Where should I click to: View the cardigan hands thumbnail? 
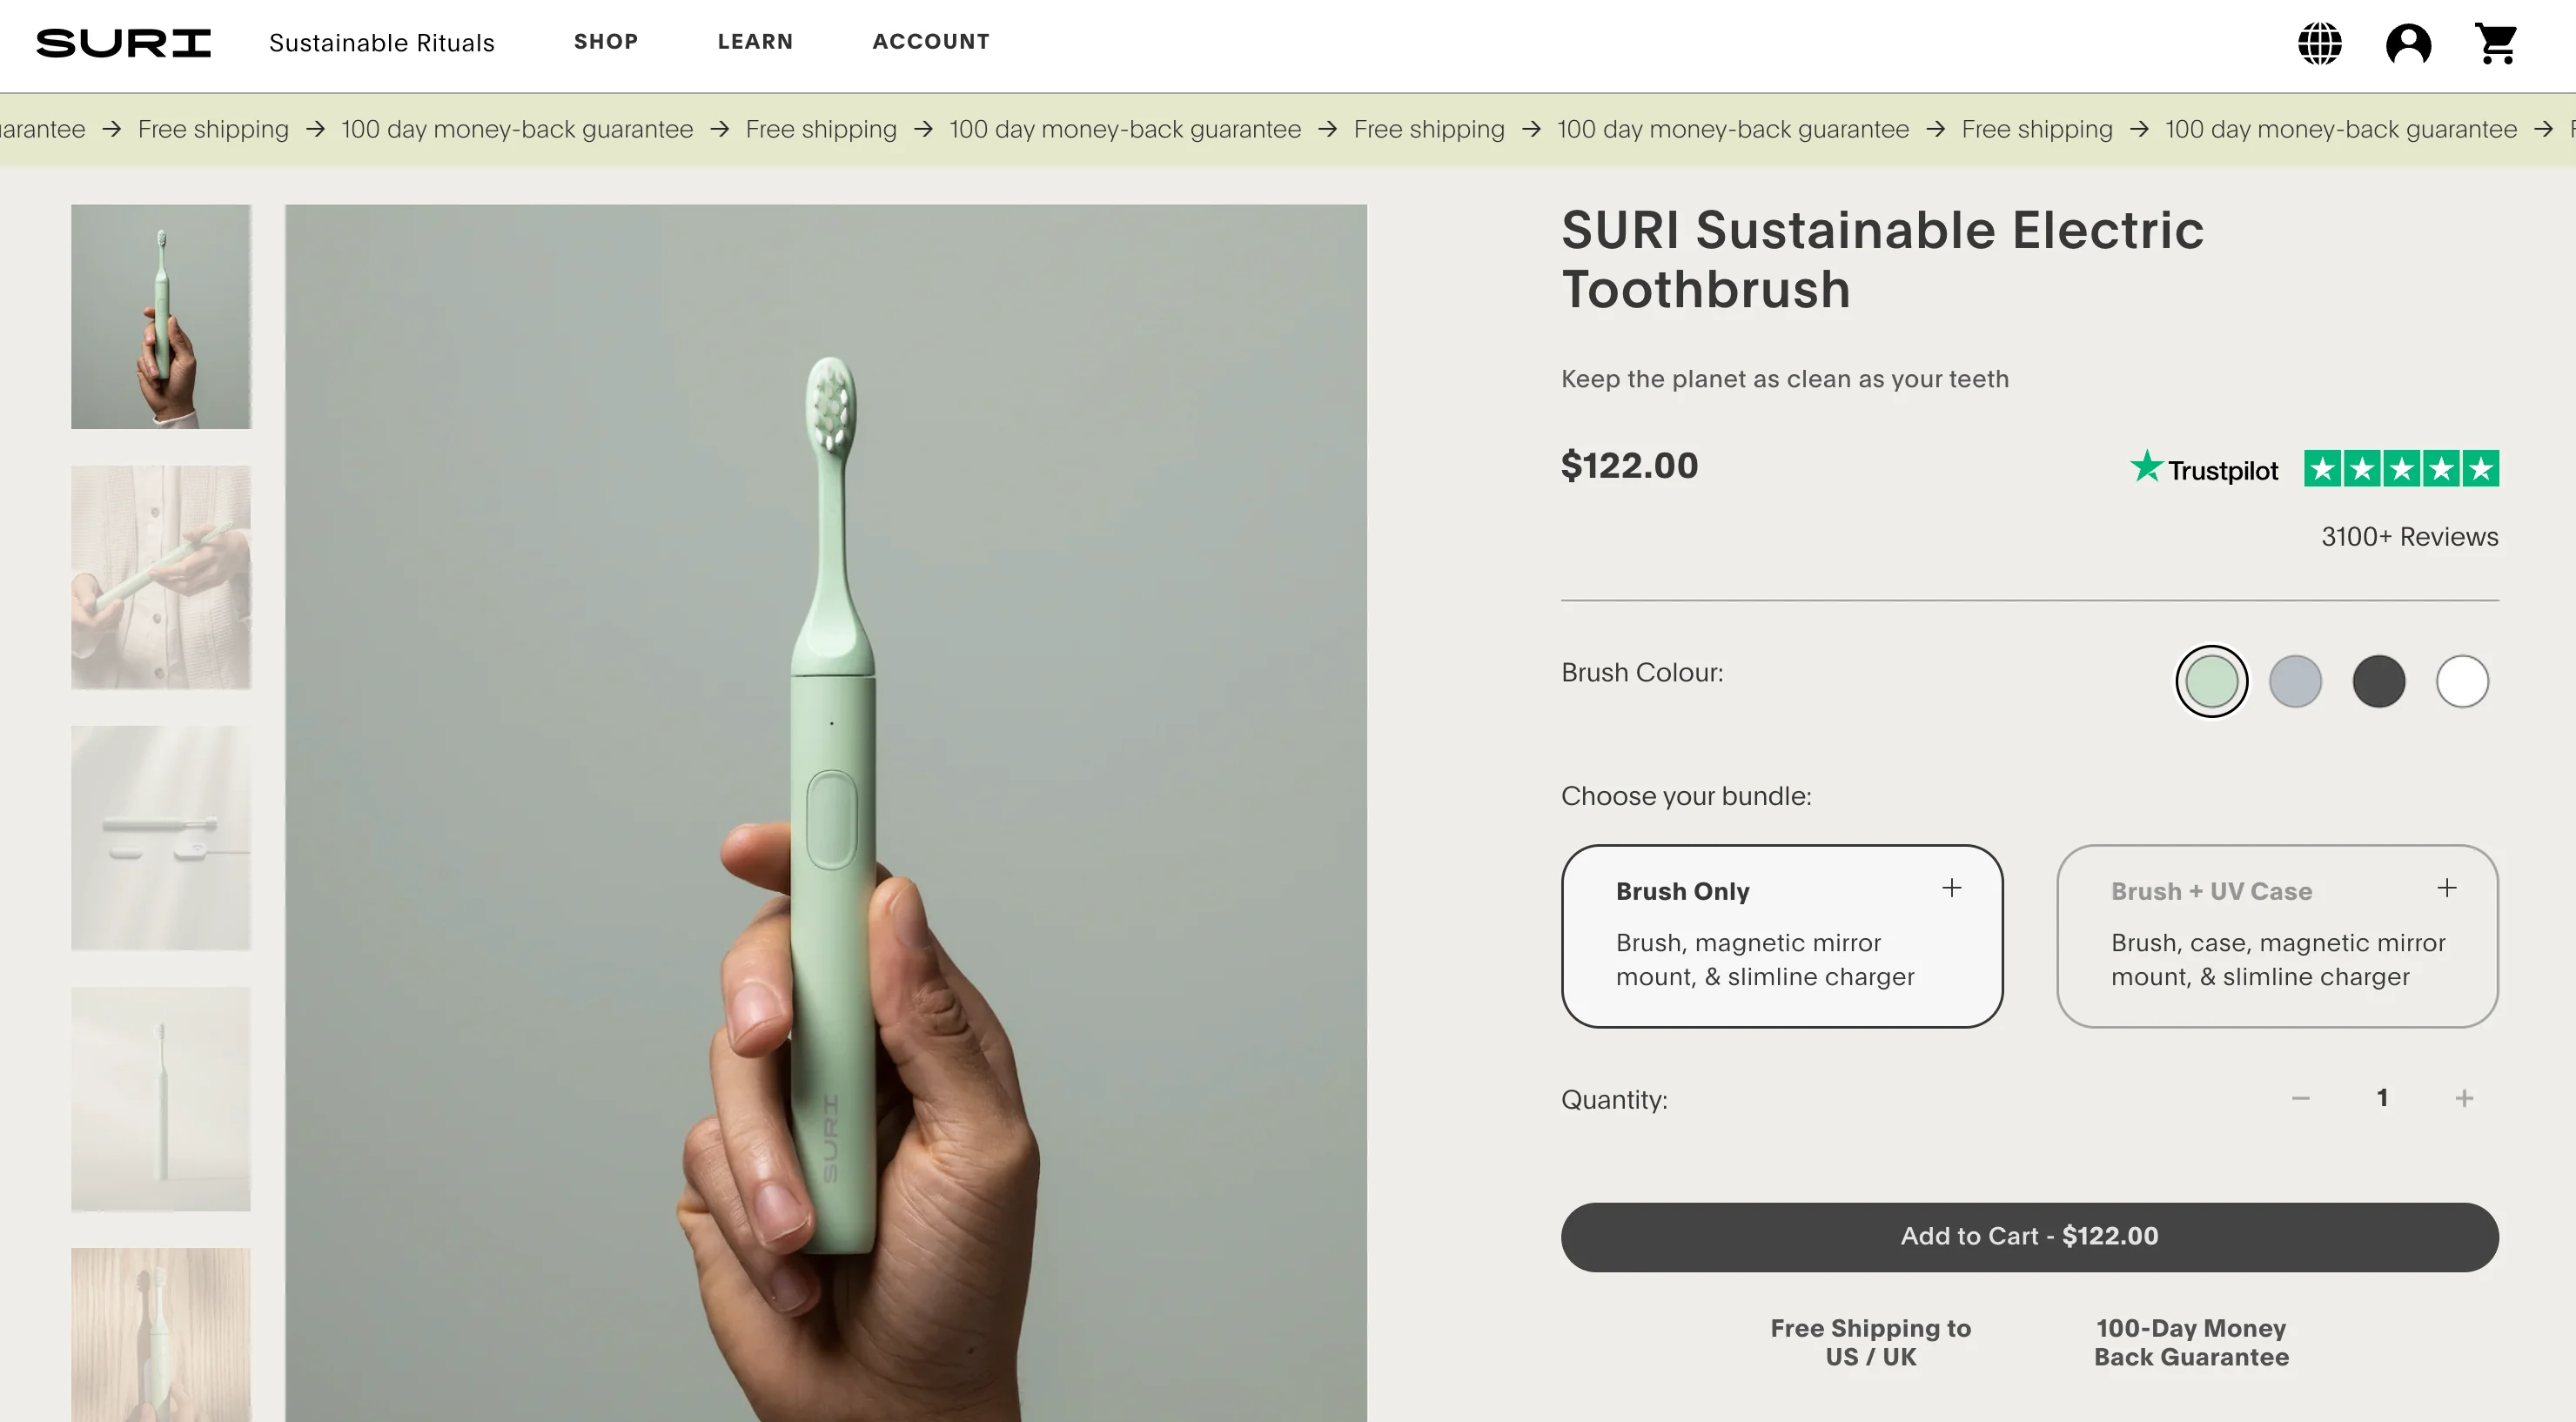point(161,577)
